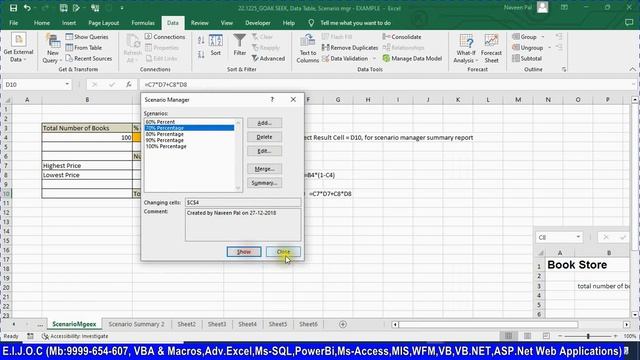The width and height of the screenshot is (640, 360).
Task: Select the 80% Percentage scenario
Action: tap(189, 134)
